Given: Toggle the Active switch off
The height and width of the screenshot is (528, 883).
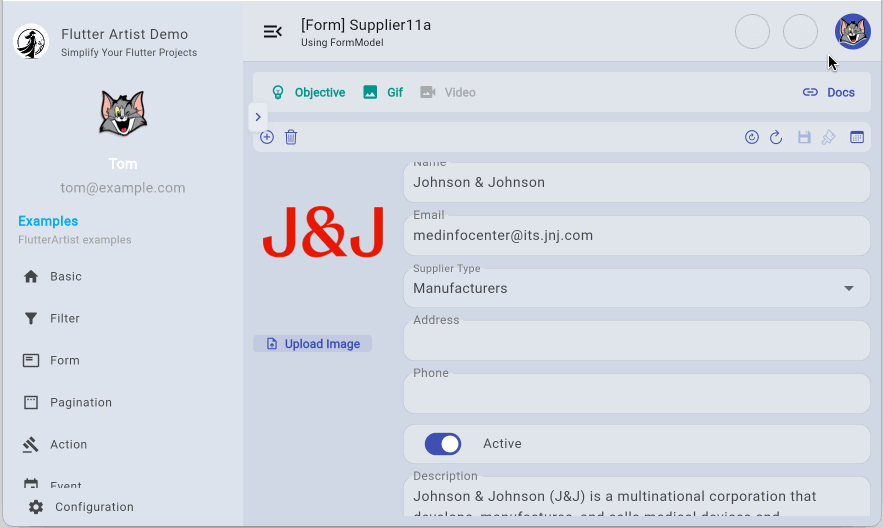Looking at the screenshot, I should (443, 444).
